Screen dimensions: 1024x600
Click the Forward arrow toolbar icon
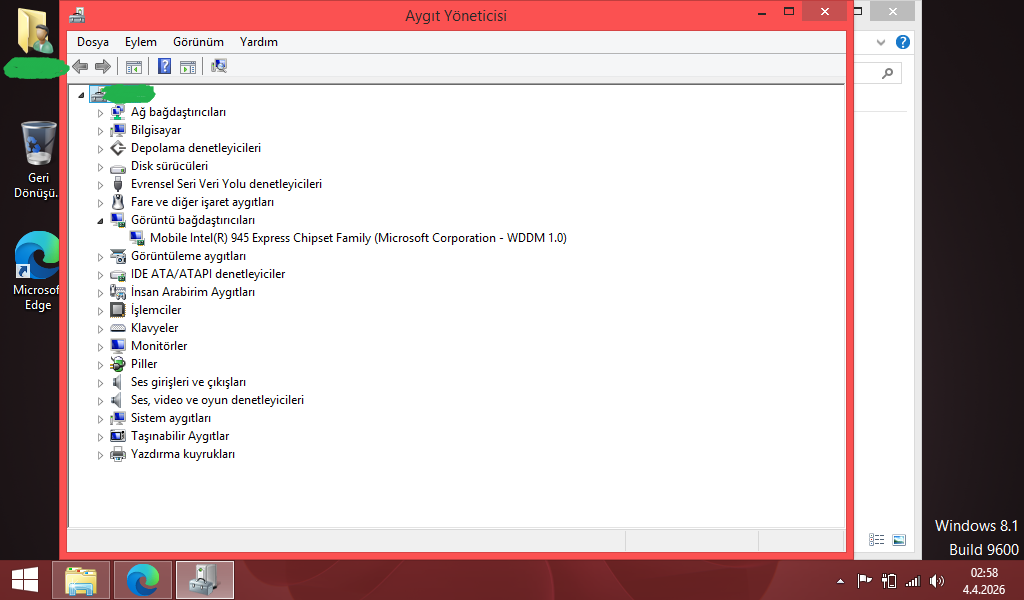103,66
